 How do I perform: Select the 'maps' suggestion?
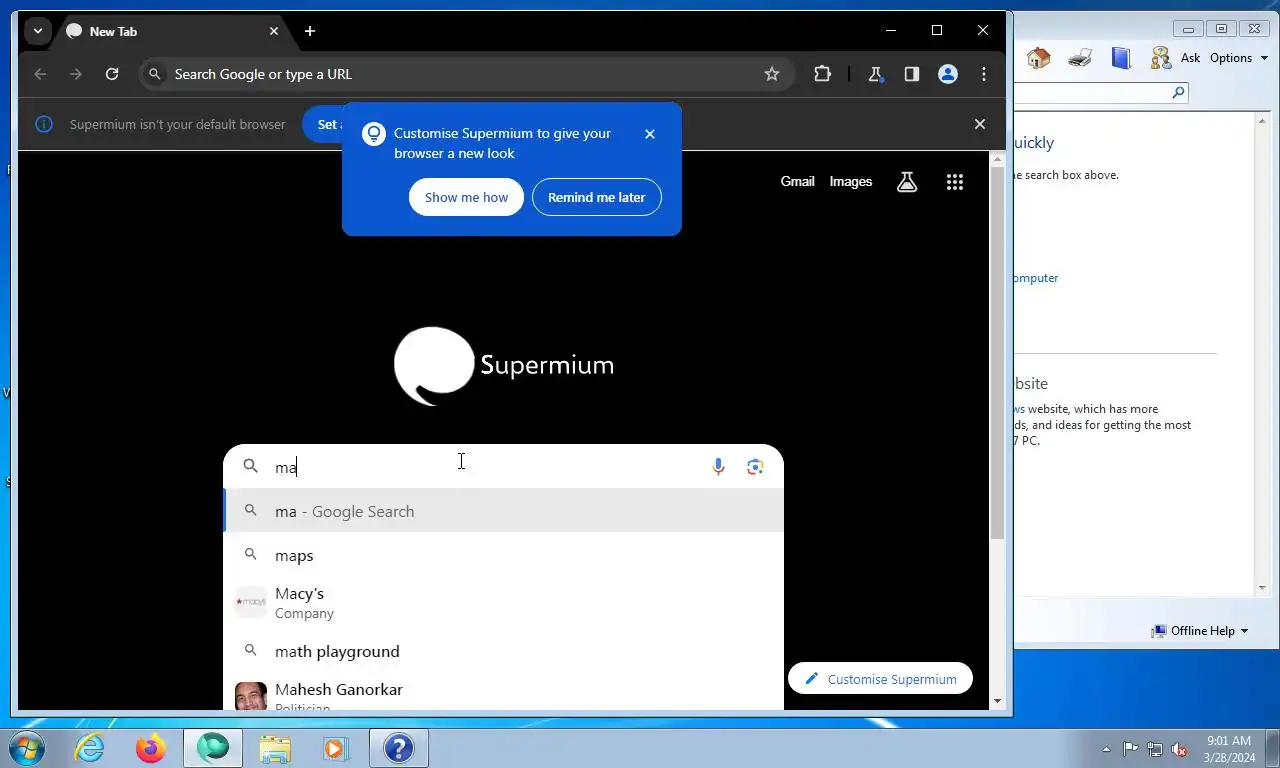(x=503, y=555)
